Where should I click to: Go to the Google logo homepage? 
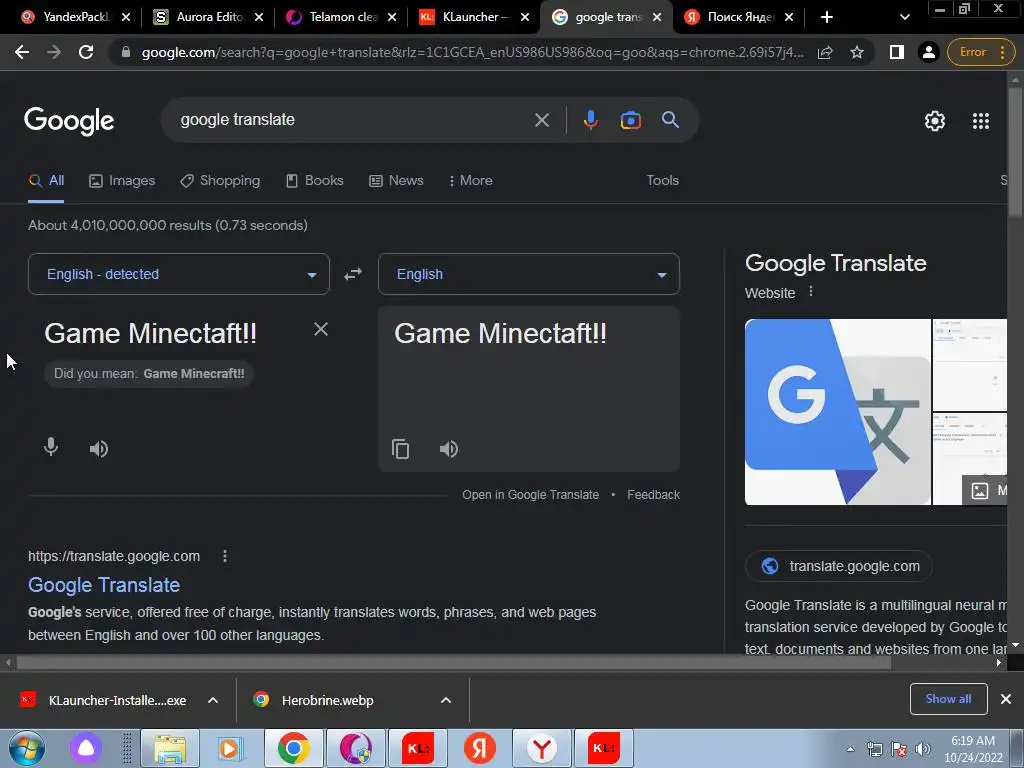pyautogui.click(x=69, y=120)
